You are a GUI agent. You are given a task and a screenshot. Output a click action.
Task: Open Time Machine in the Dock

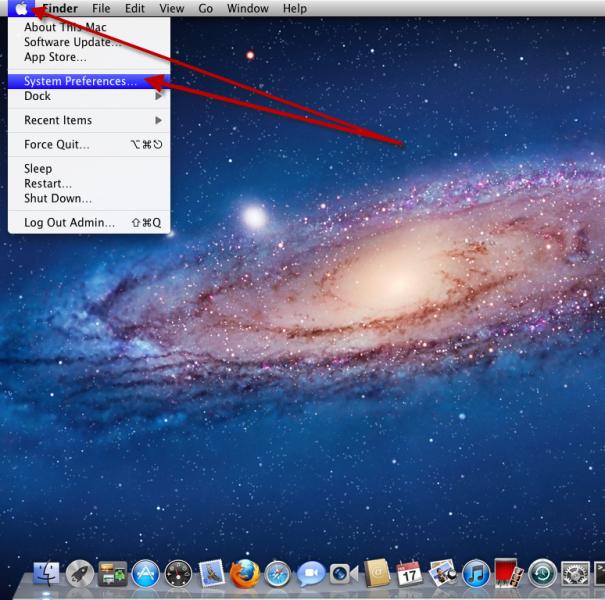(541, 575)
